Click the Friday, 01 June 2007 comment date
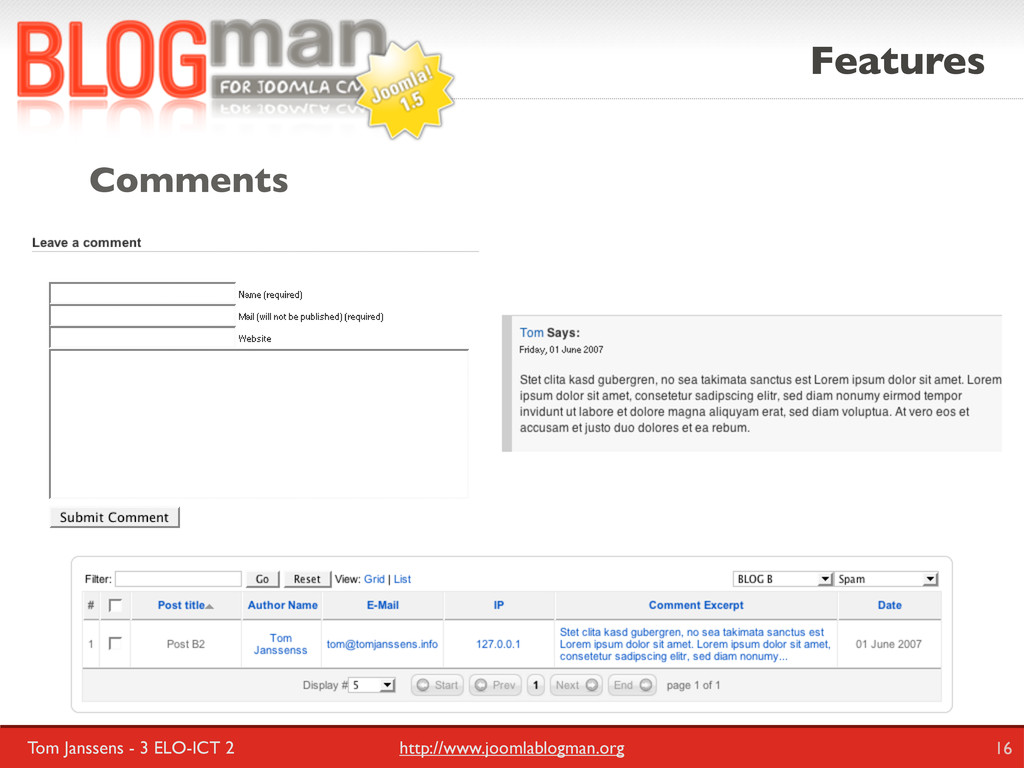The width and height of the screenshot is (1024, 768). (x=562, y=349)
